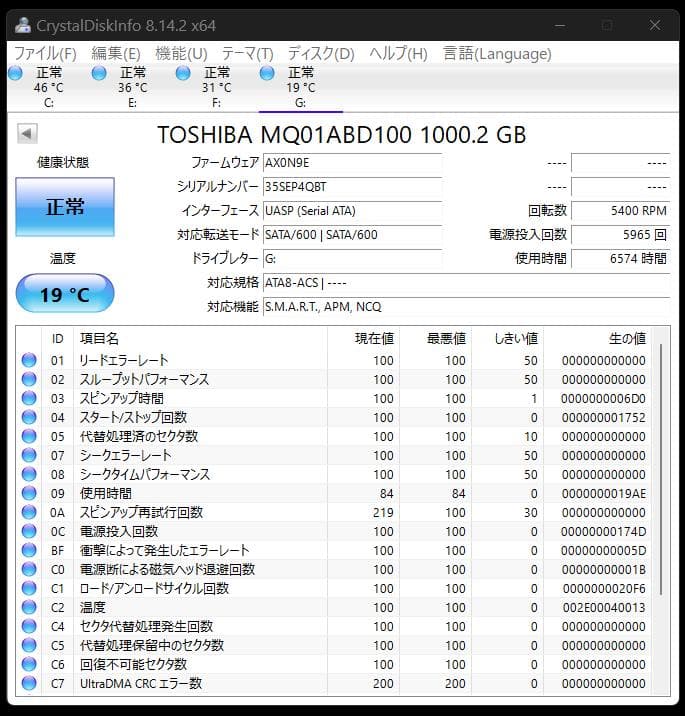Click the status icon for 09 使用時間
This screenshot has height=716, width=685.
click(29, 493)
